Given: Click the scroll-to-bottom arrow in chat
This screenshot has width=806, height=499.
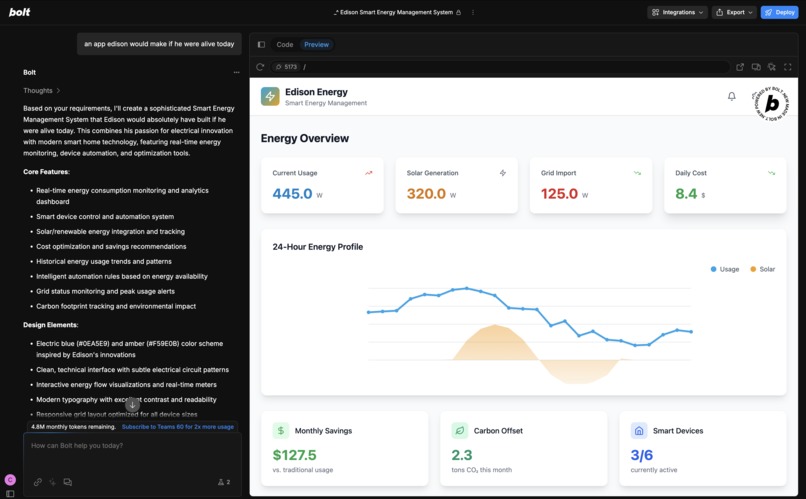Looking at the screenshot, I should click(x=132, y=404).
